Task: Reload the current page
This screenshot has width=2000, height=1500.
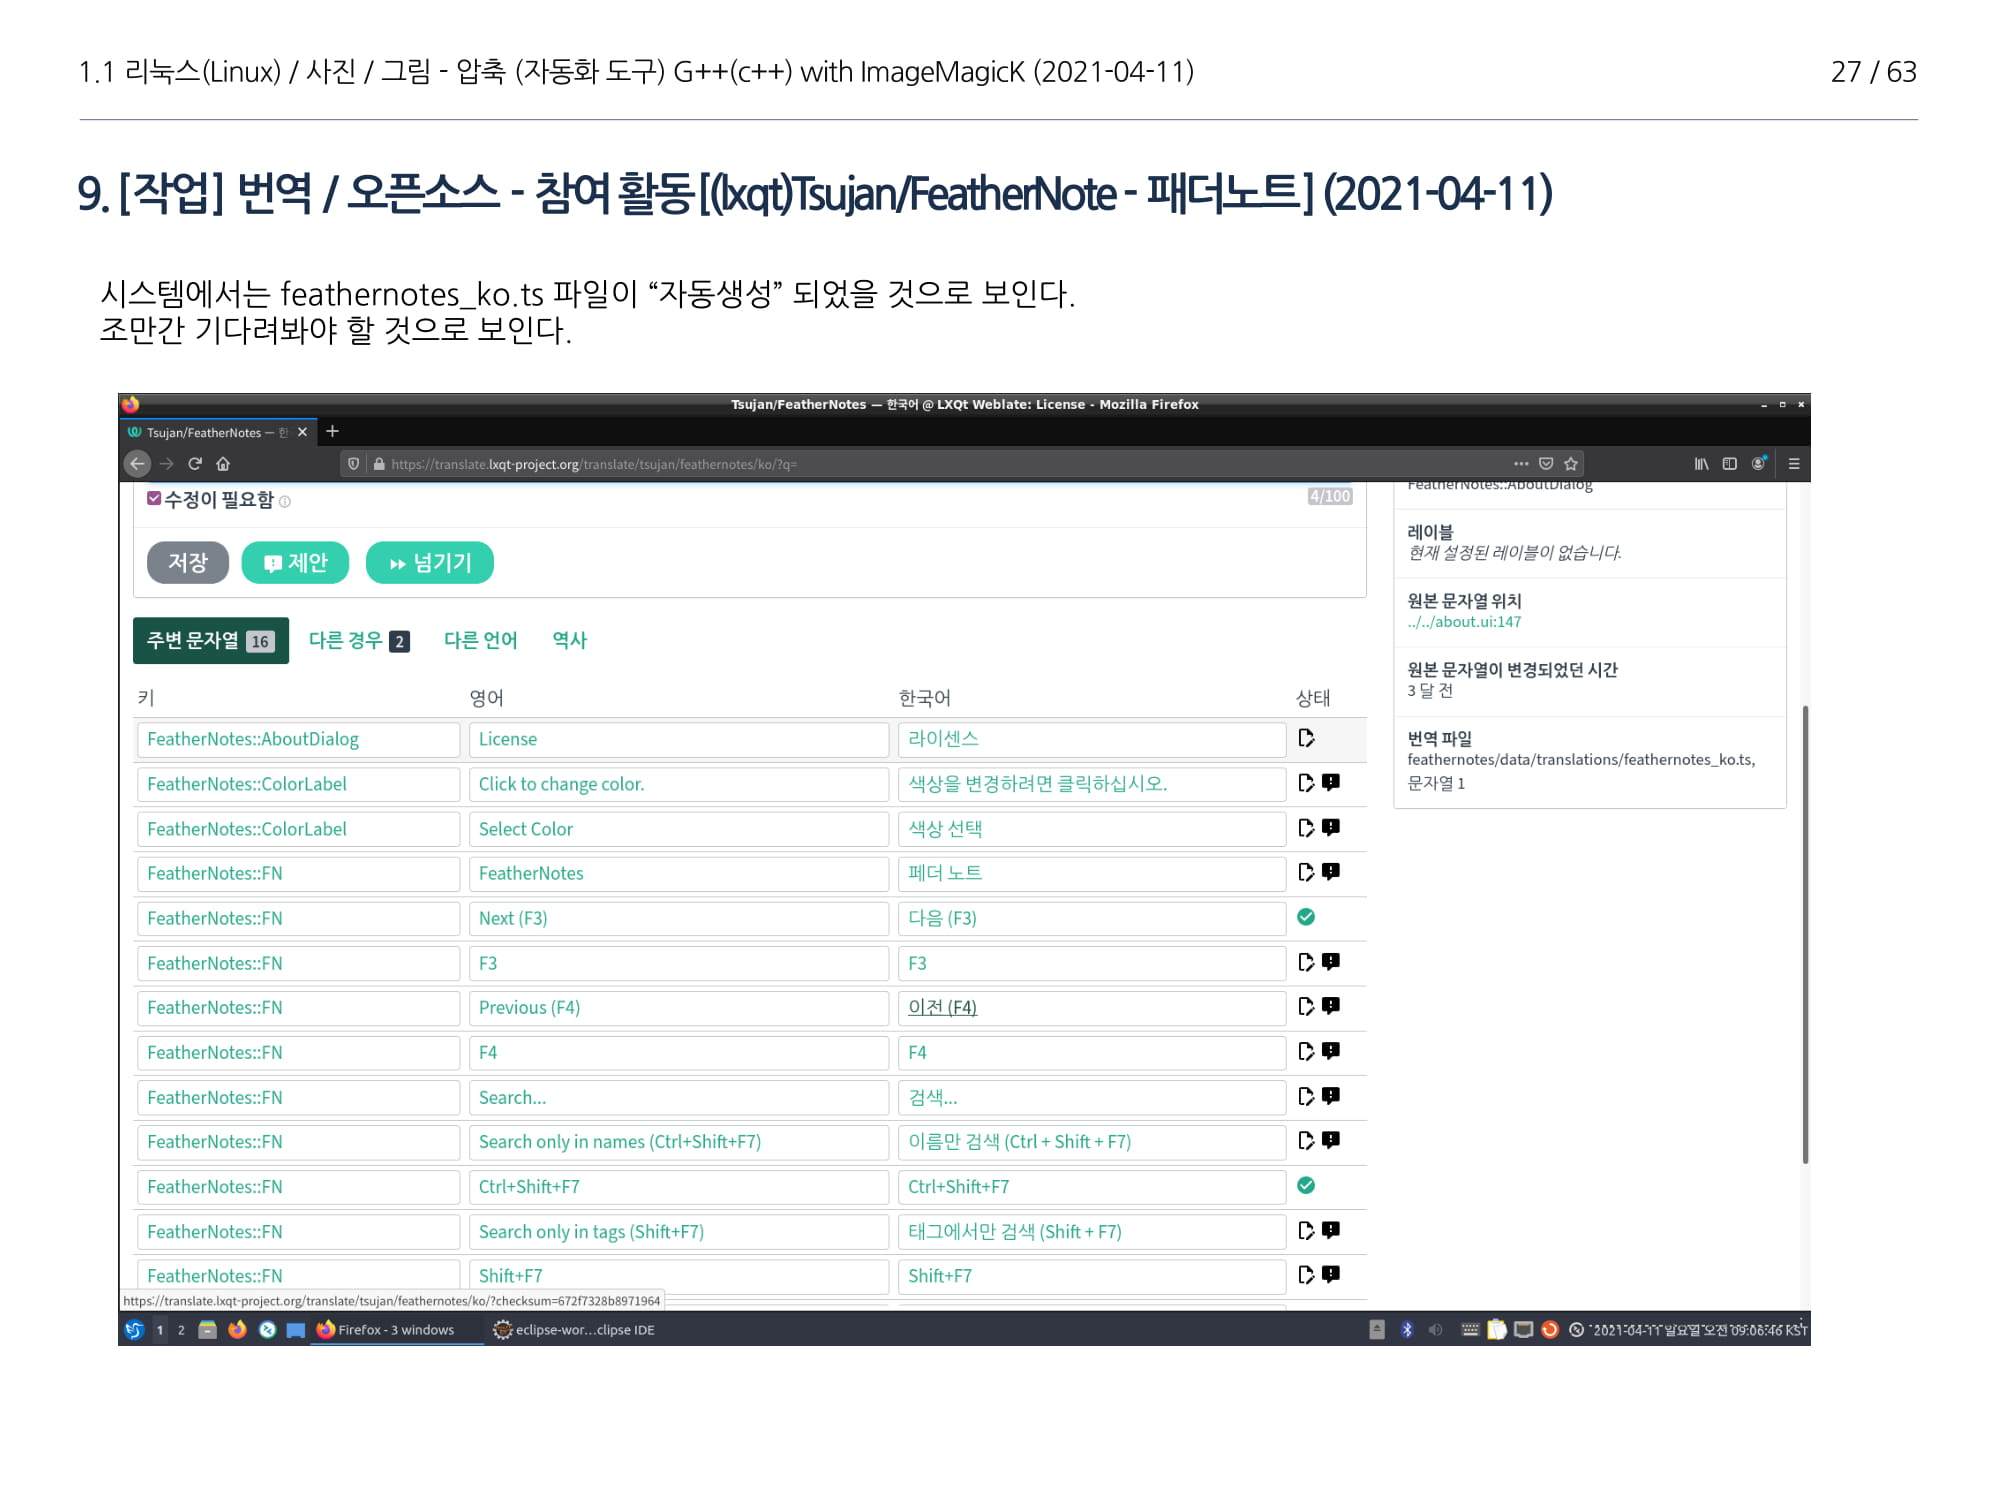Action: 195,464
